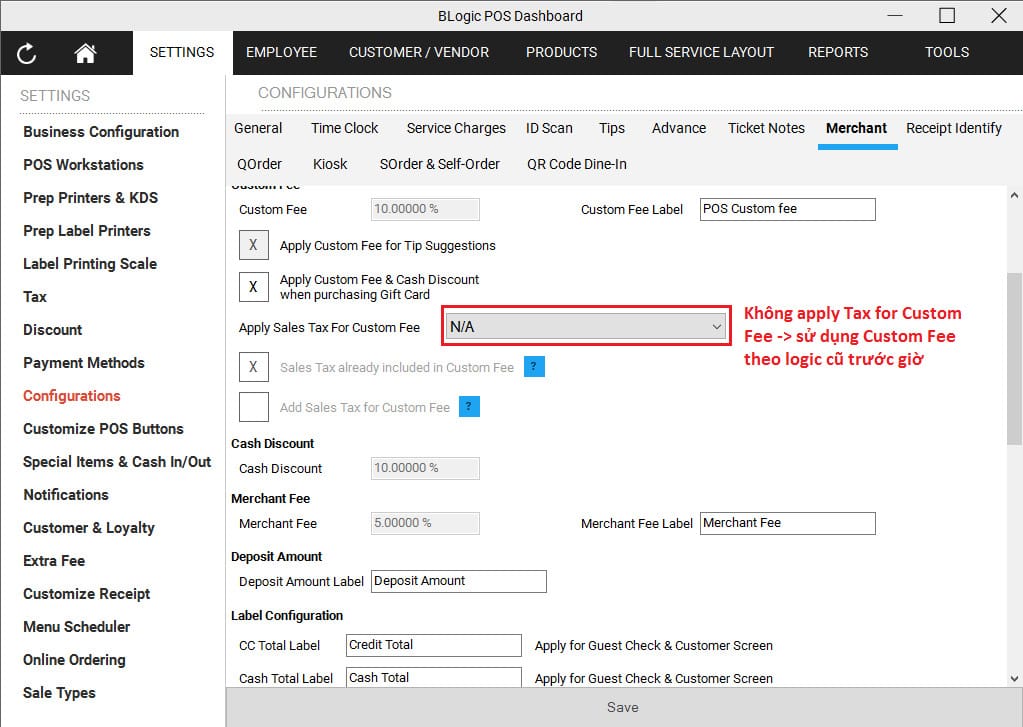Viewport: 1023px width, 727px height.
Task: Open Apply Sales Tax For Custom Fee dropdown
Action: 585,327
